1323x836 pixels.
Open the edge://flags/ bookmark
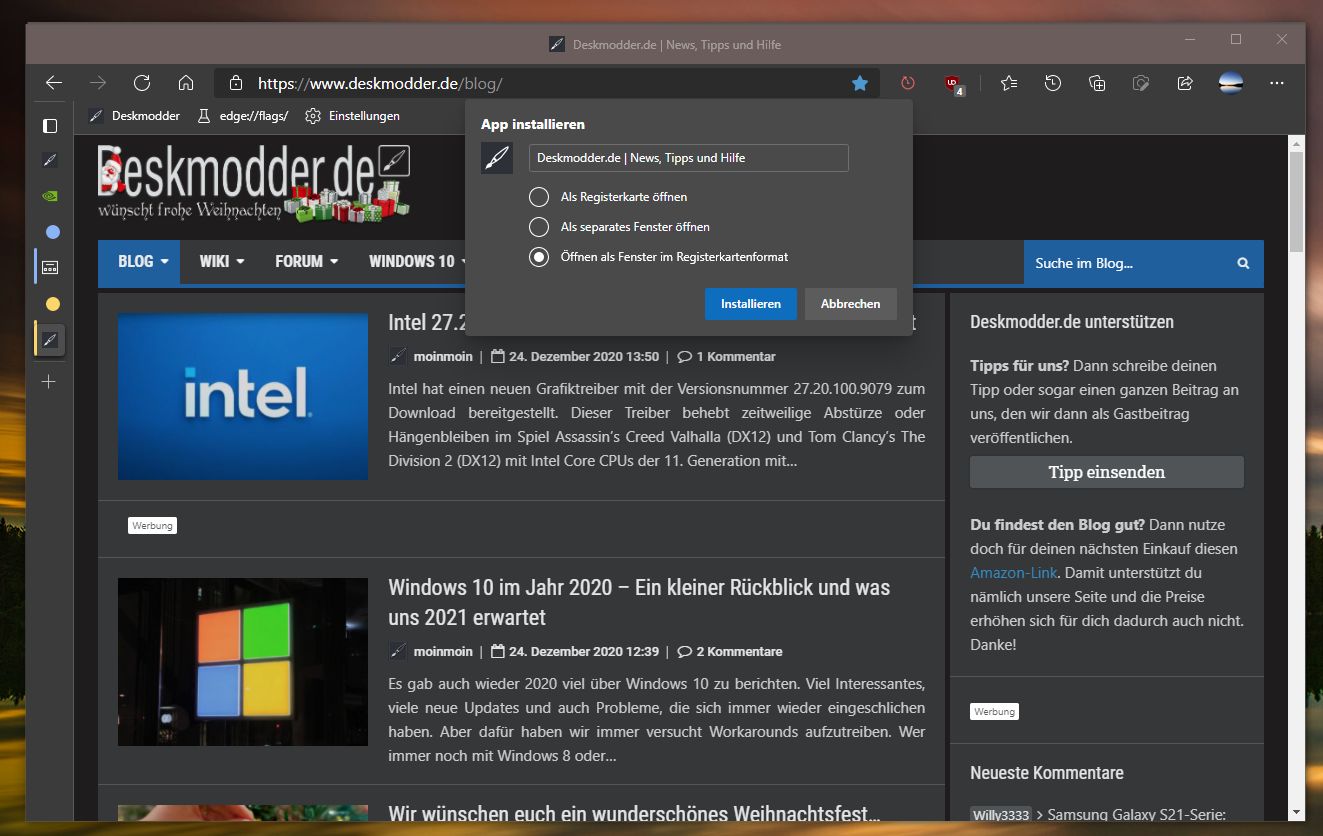(x=243, y=116)
